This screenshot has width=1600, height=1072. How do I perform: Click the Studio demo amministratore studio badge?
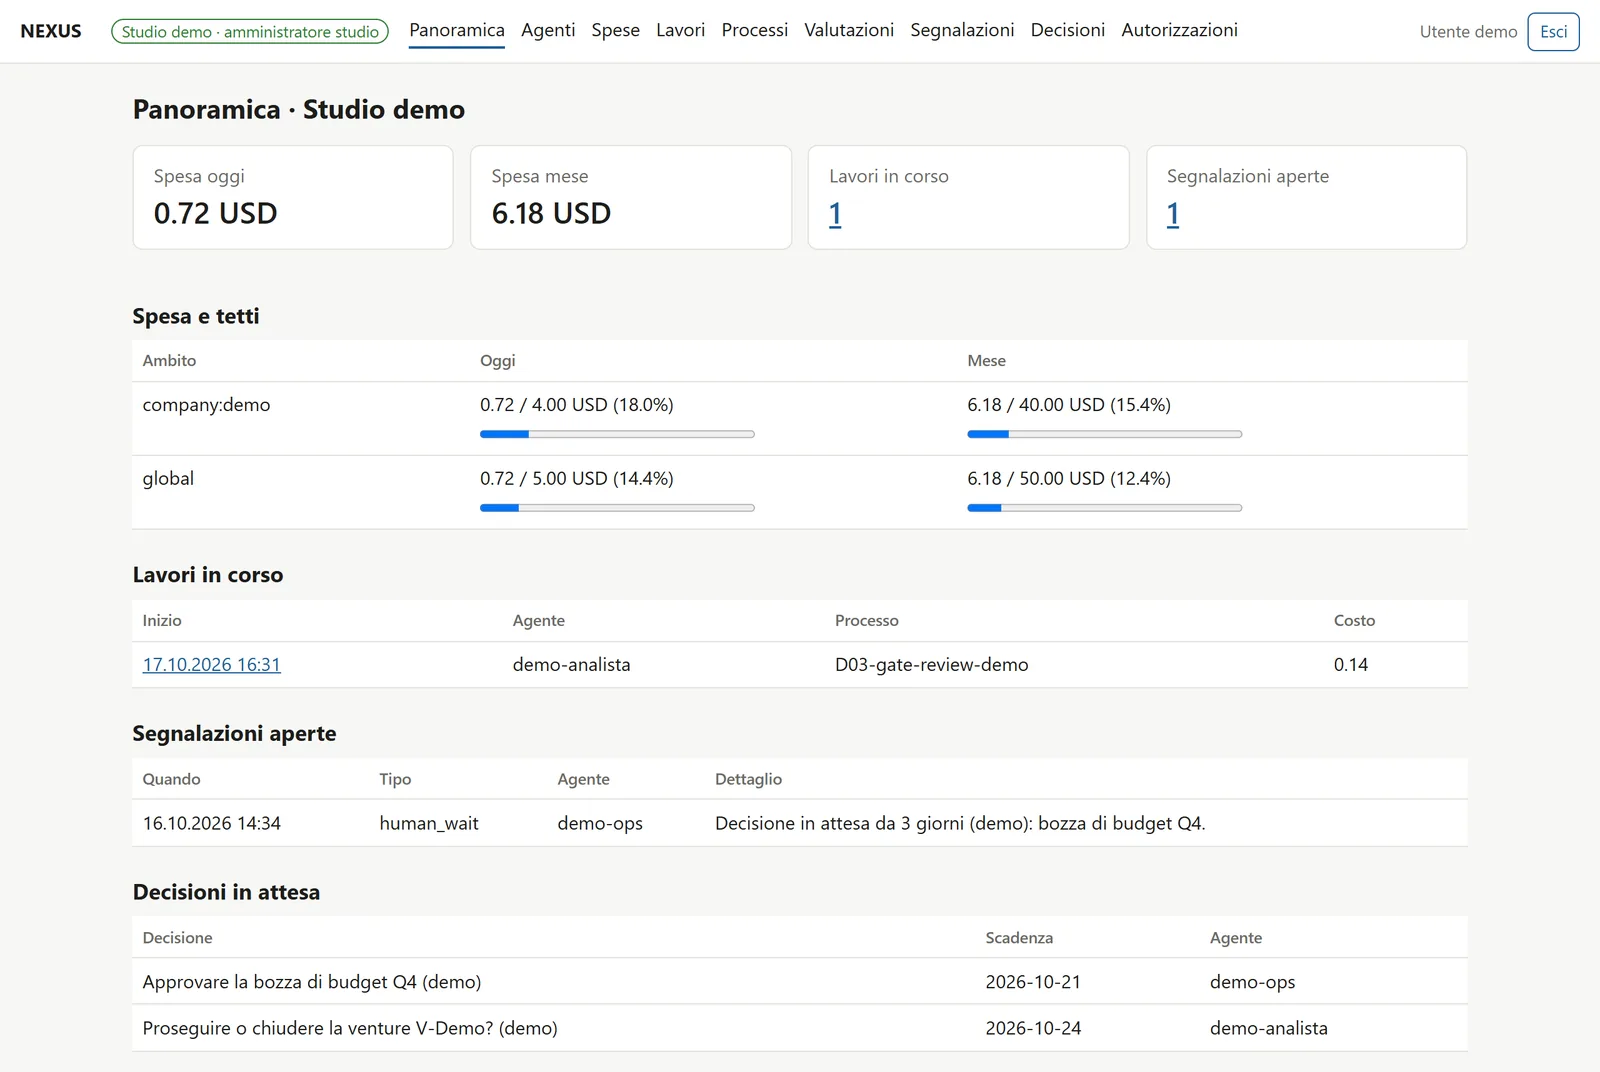(250, 32)
